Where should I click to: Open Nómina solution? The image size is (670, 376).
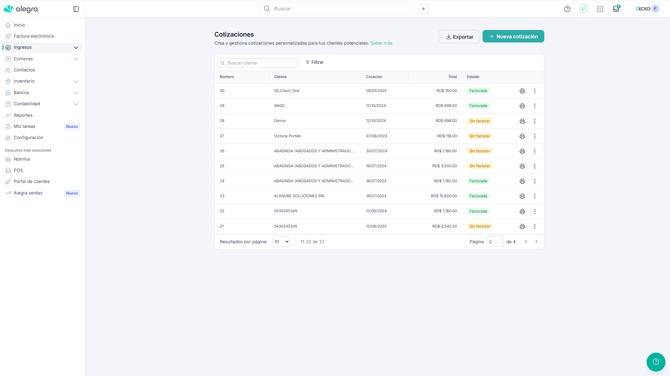point(22,159)
